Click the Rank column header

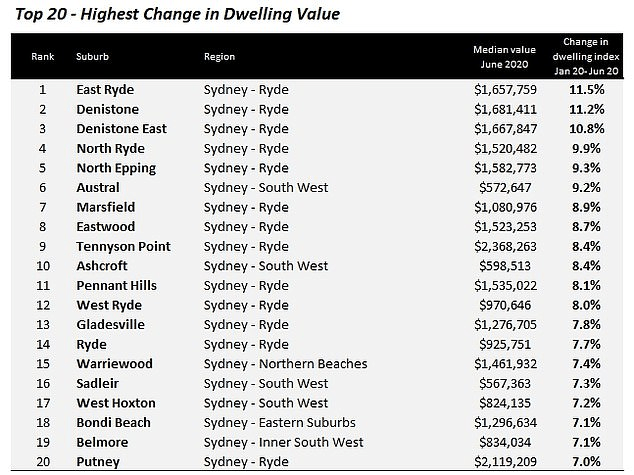tap(42, 57)
